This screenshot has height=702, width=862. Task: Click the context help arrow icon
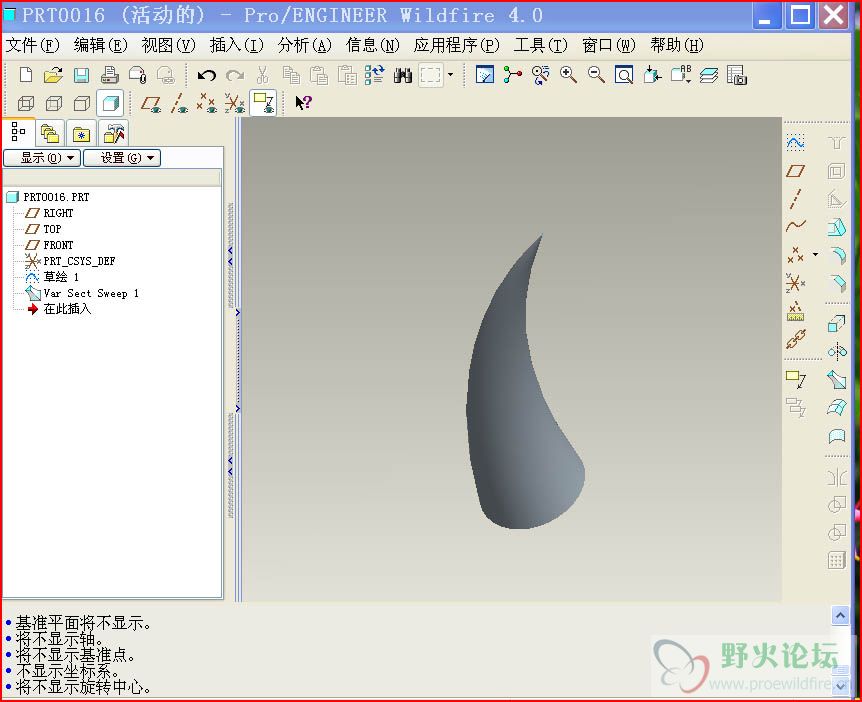(x=303, y=102)
